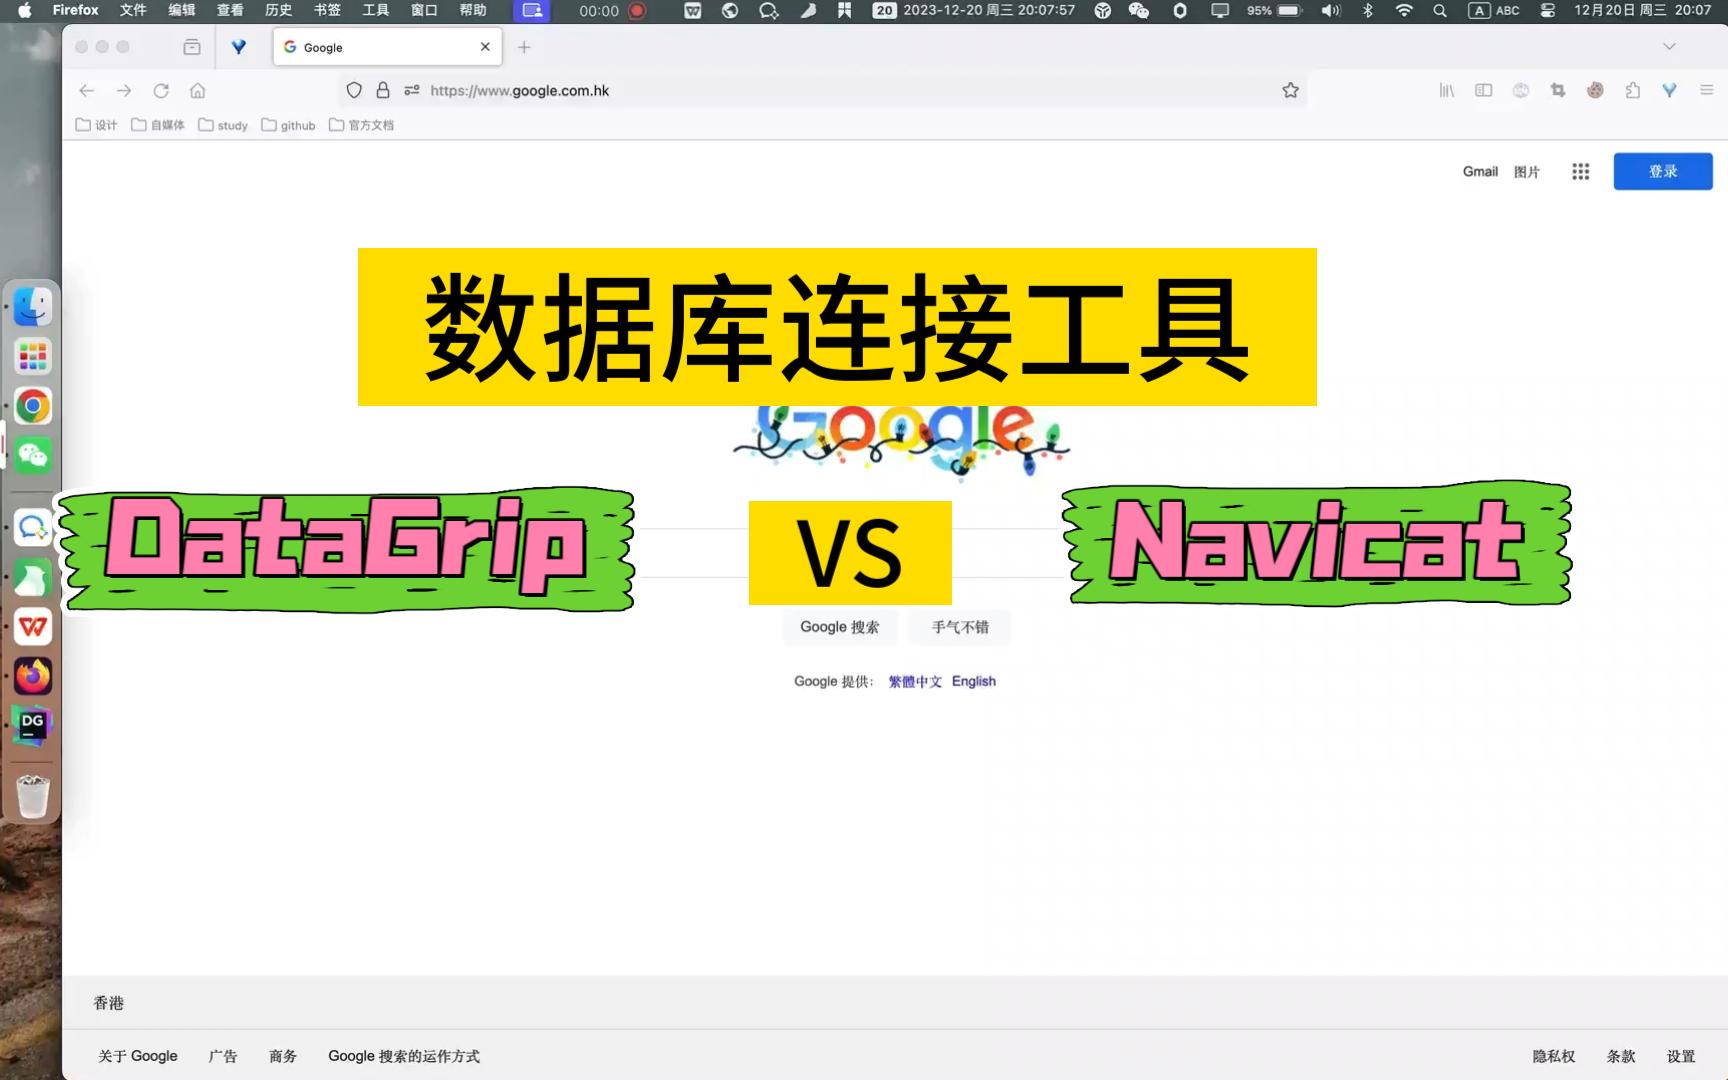
Task: Open 商务 footer link
Action: point(283,1057)
